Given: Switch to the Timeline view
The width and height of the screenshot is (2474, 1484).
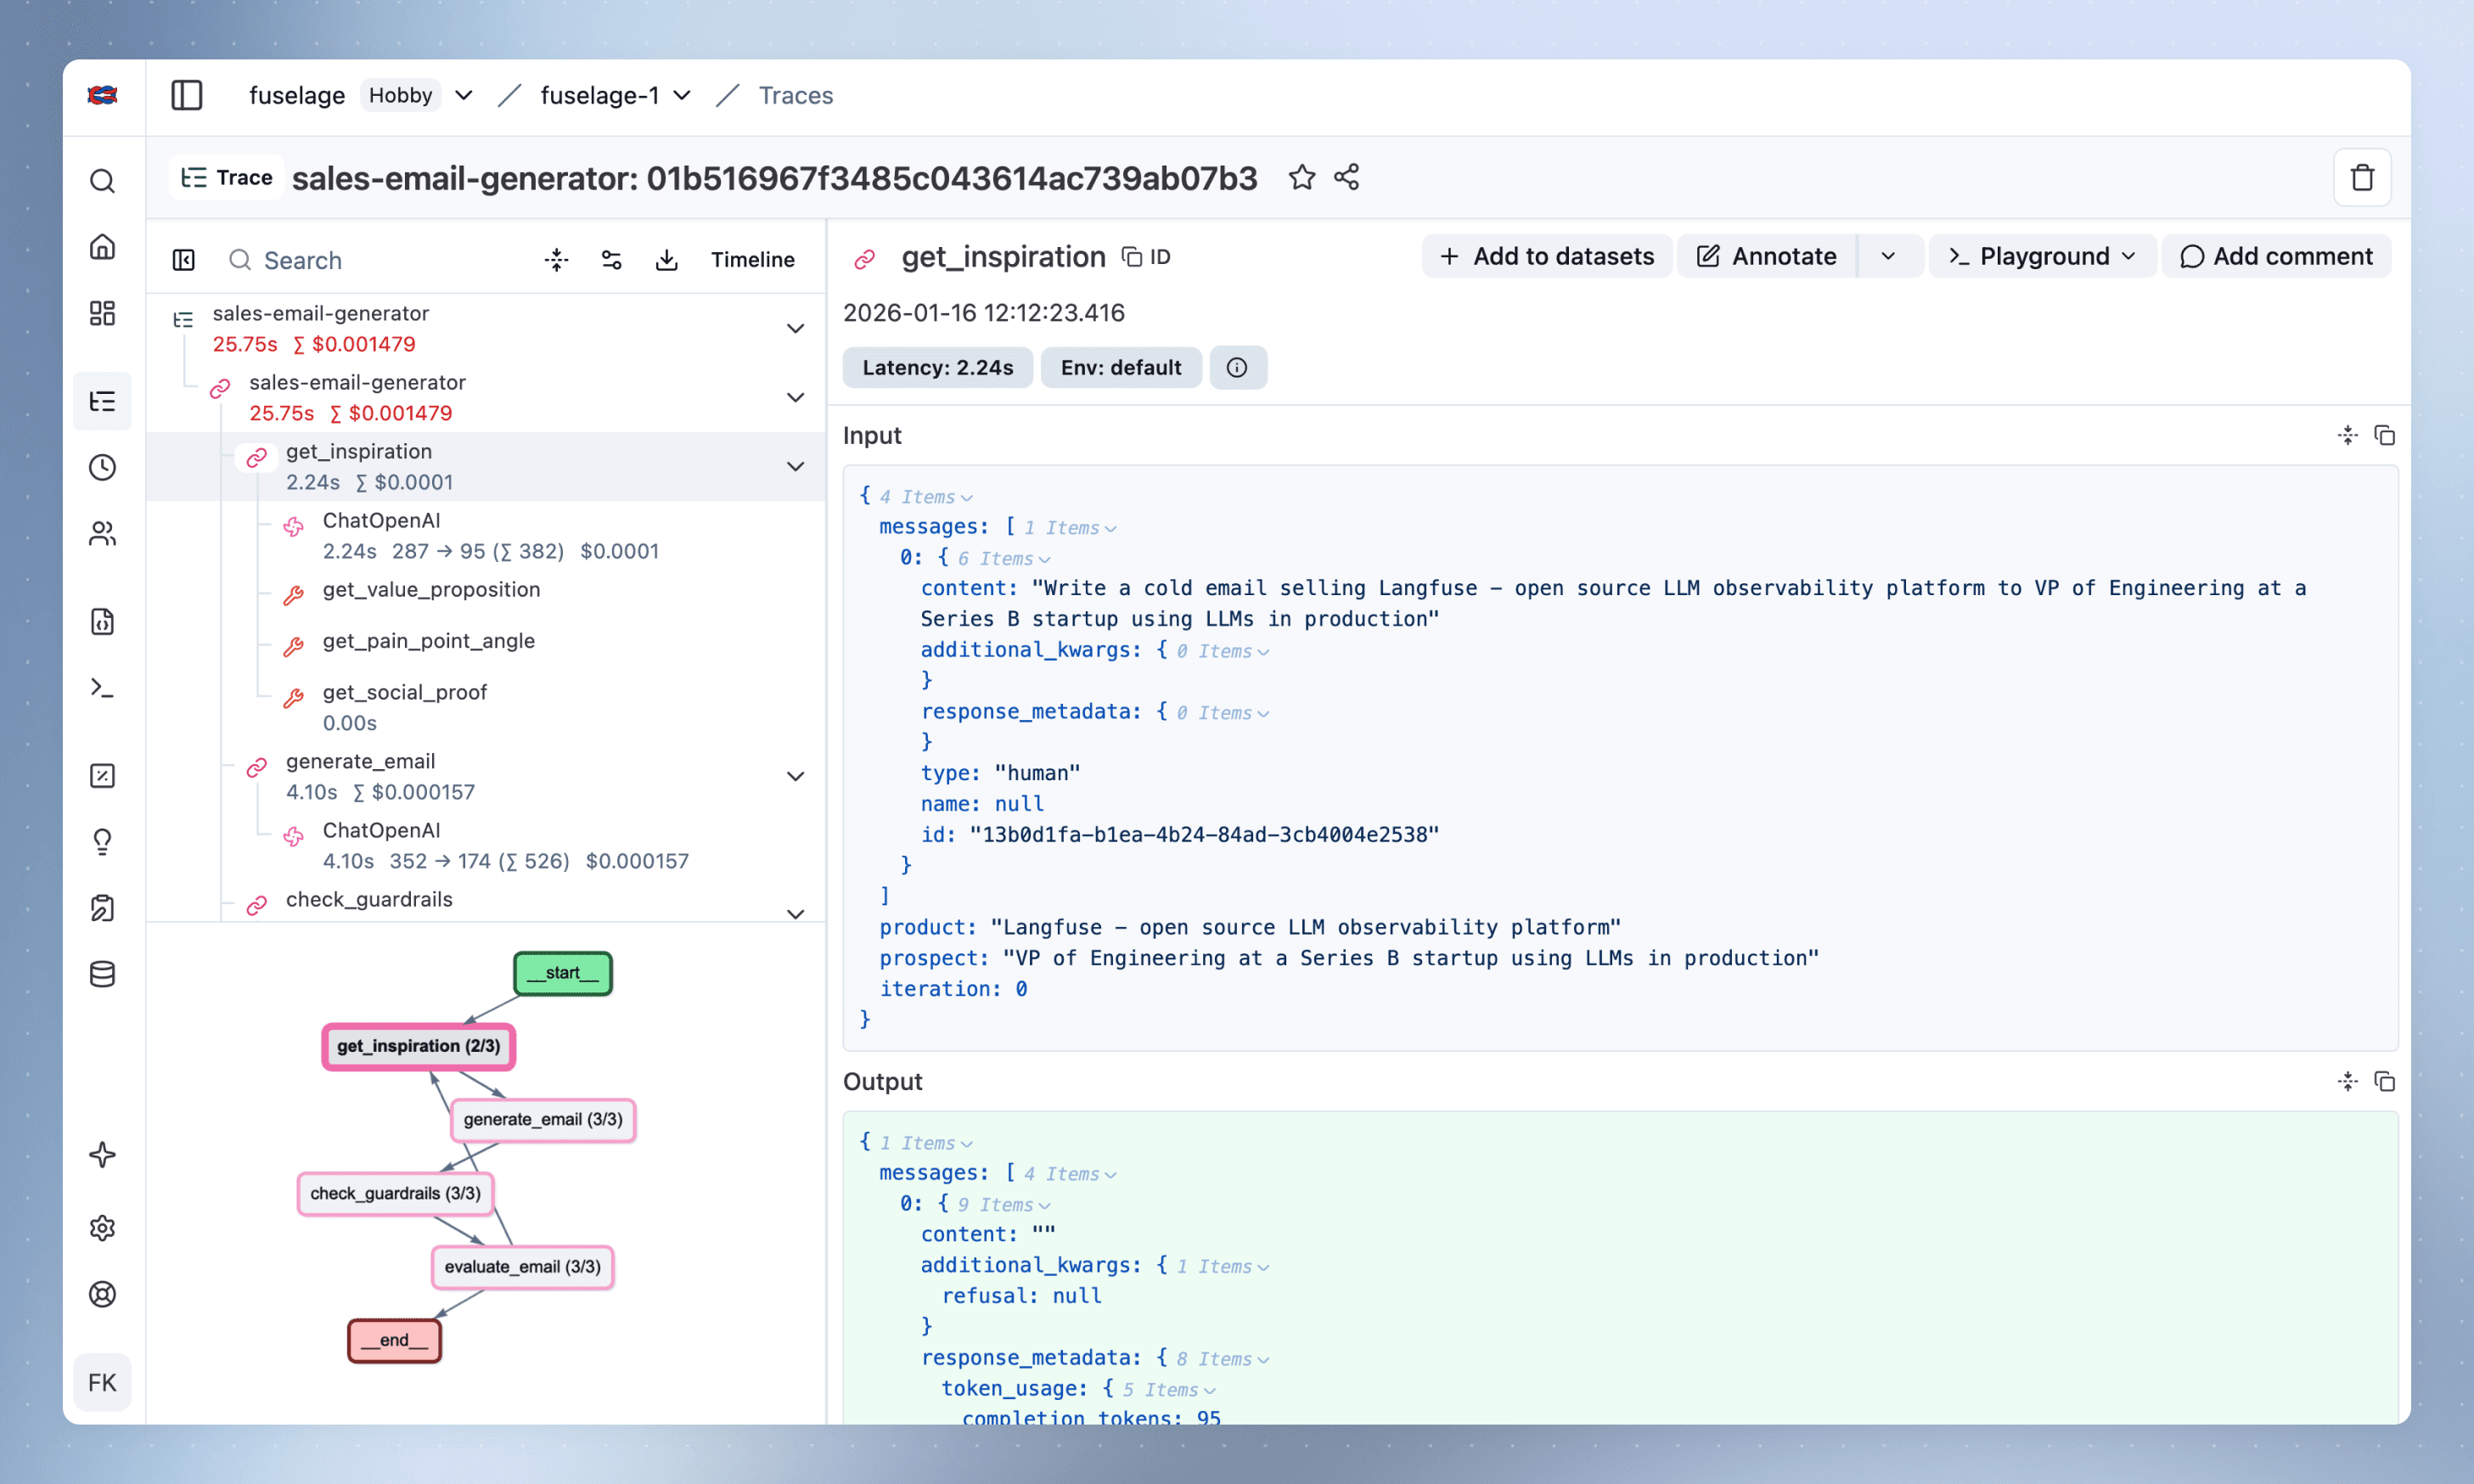Looking at the screenshot, I should click(752, 259).
